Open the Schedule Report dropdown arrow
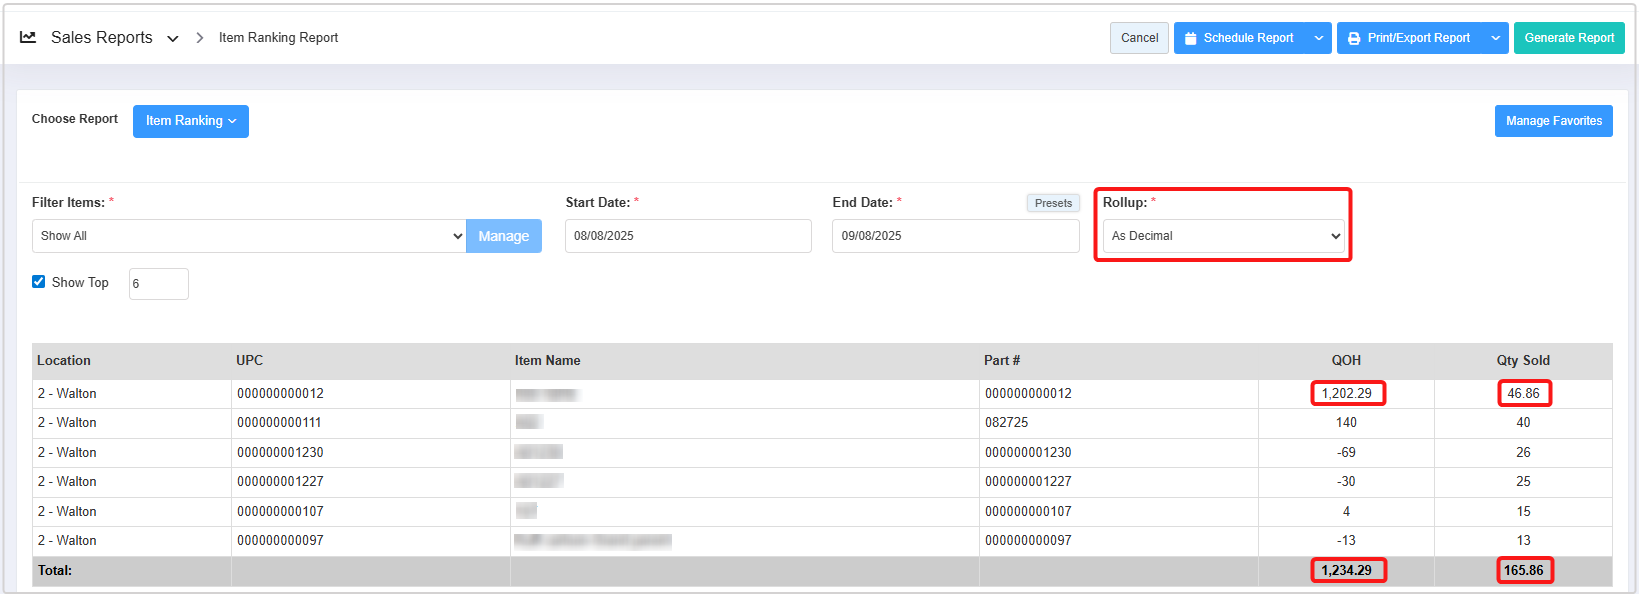Screen dimensions: 1639x594 click(1319, 38)
